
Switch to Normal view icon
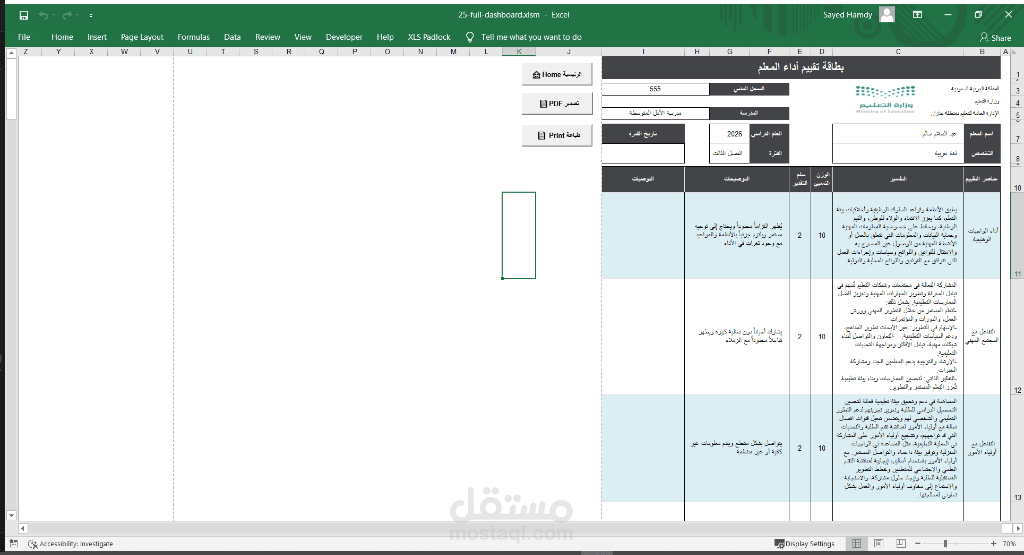point(856,543)
